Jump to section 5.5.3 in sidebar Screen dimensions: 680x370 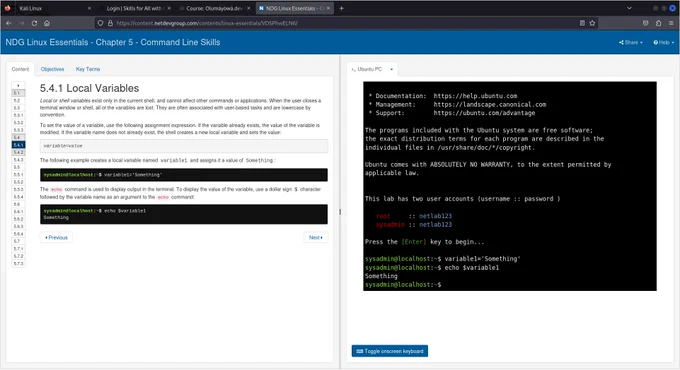click(18, 189)
